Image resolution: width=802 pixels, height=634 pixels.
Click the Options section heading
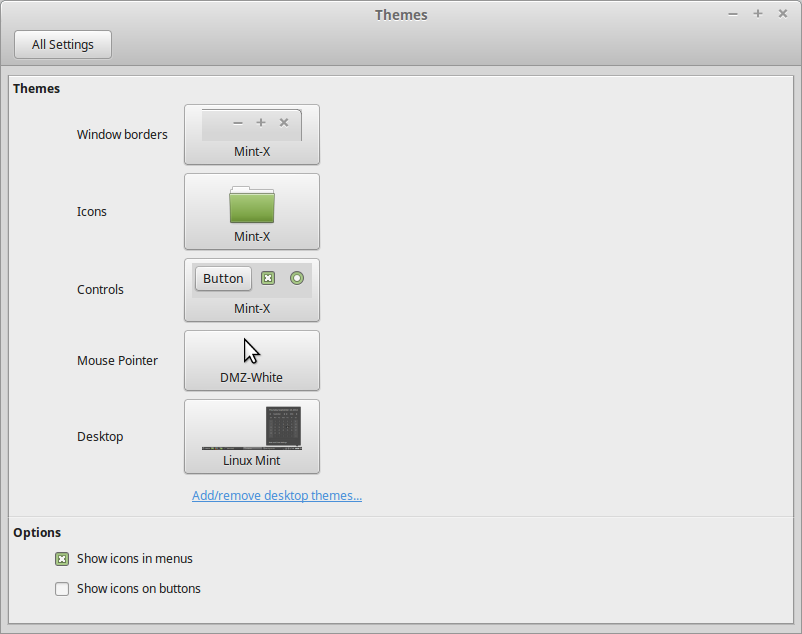point(37,532)
